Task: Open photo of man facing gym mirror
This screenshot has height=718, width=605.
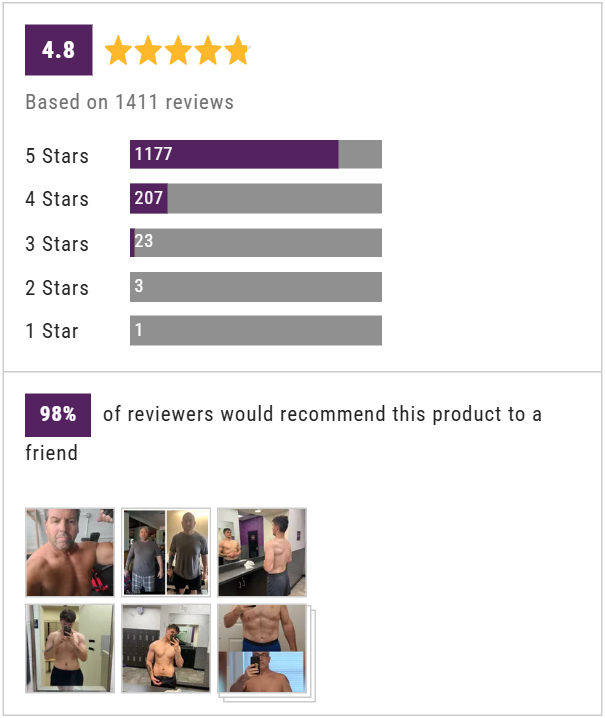Action: (262, 552)
